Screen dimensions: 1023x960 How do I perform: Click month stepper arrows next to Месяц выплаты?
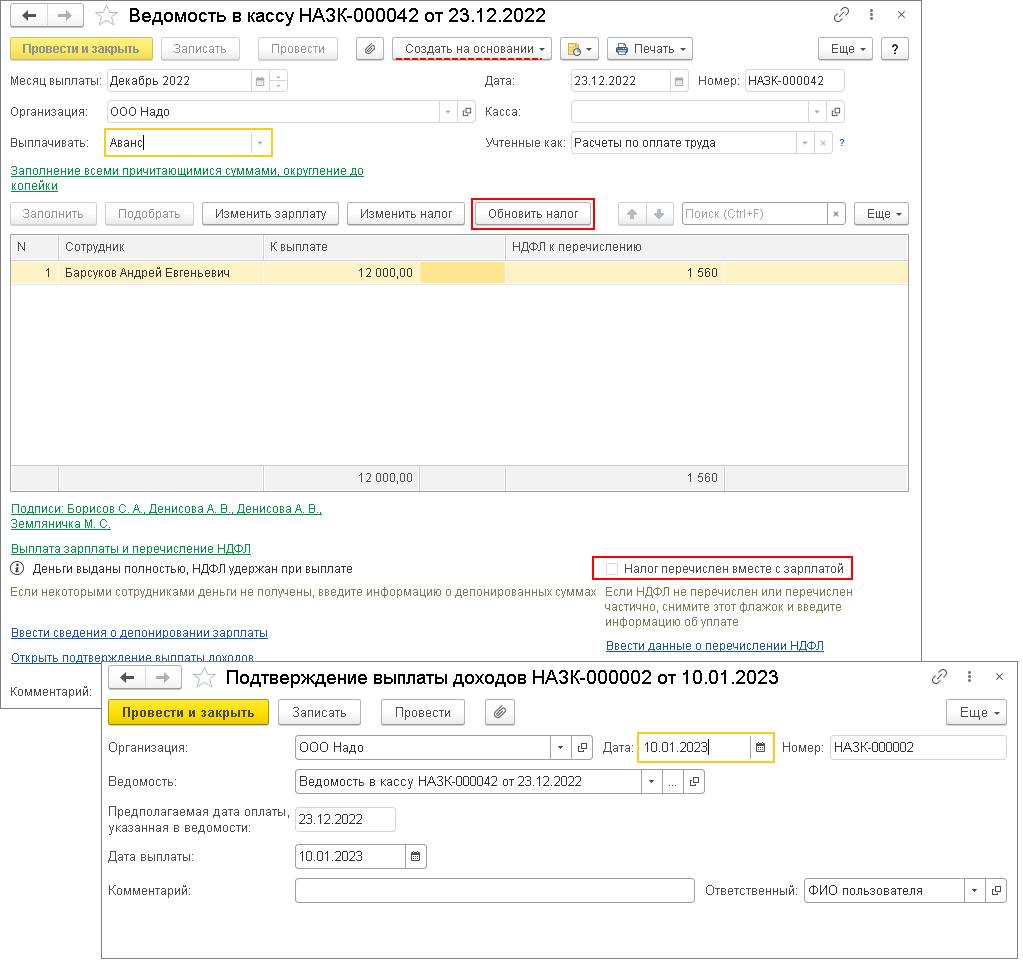pos(279,81)
